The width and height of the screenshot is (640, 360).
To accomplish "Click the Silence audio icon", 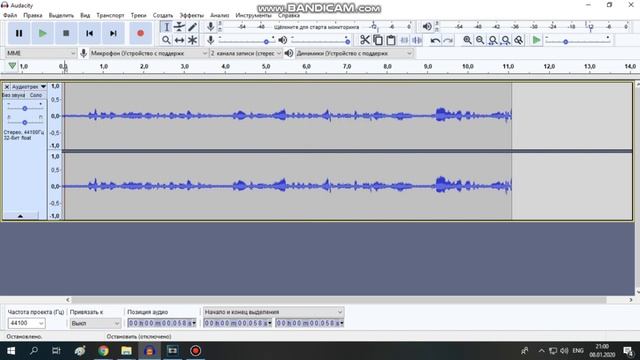I will (417, 40).
